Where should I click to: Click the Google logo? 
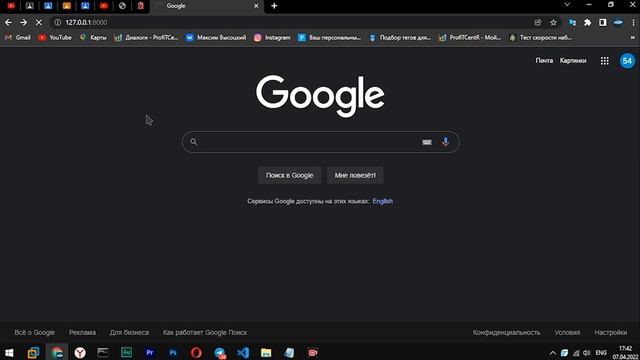click(x=320, y=96)
